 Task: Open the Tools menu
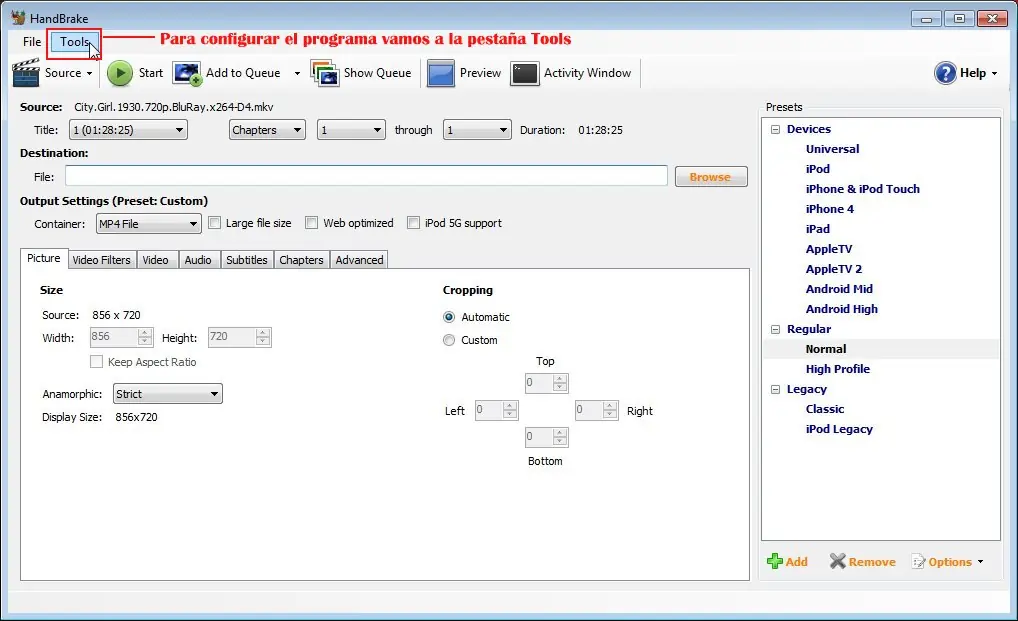pos(74,42)
